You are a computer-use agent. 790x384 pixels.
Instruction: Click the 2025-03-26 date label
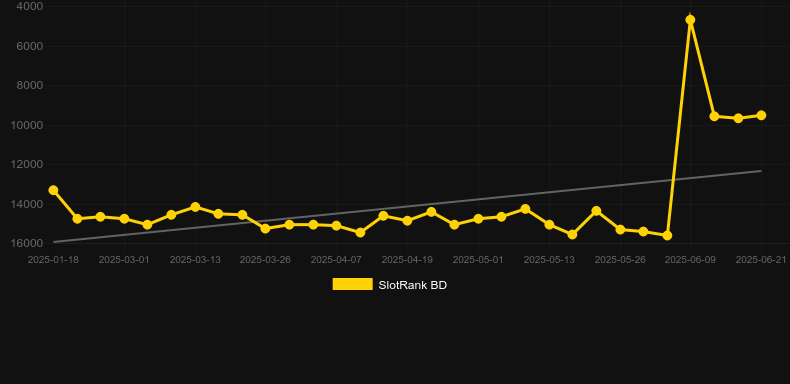(x=265, y=260)
